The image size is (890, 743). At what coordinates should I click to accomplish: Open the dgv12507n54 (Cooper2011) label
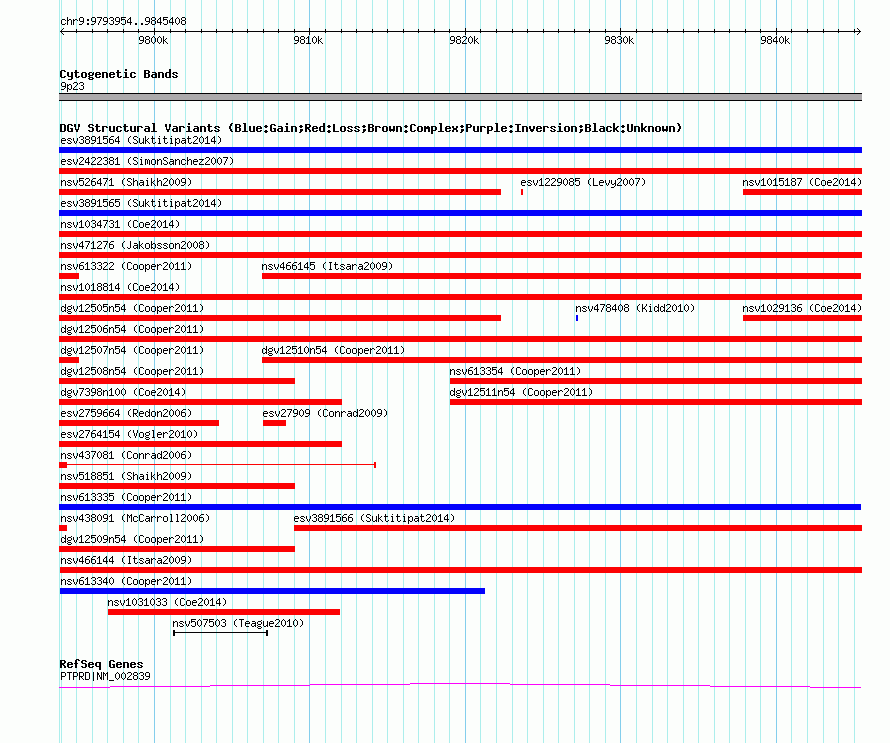tap(132, 350)
